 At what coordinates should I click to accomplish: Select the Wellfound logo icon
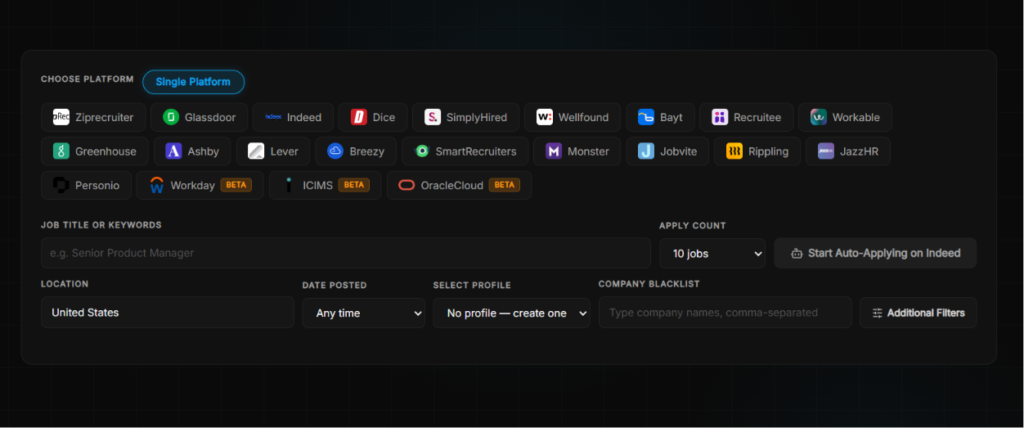545,118
